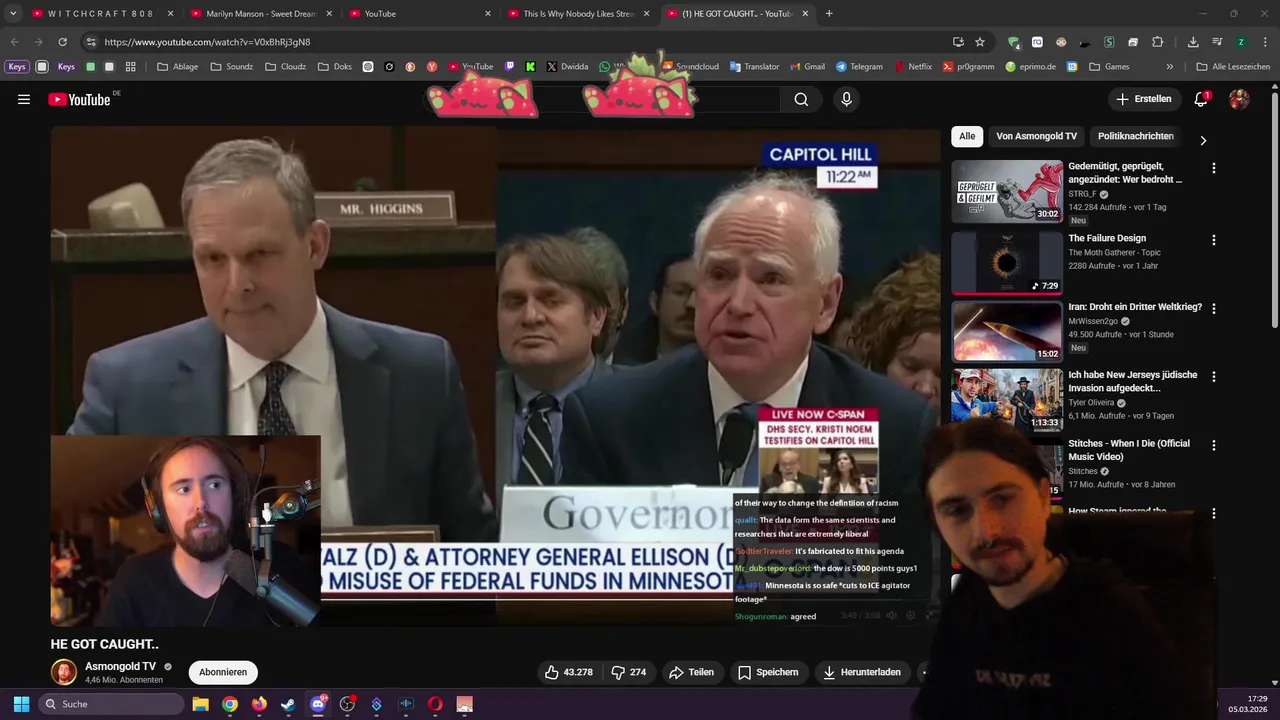Bookmark this page with the star icon
The width and height of the screenshot is (1280, 720).
(x=980, y=42)
